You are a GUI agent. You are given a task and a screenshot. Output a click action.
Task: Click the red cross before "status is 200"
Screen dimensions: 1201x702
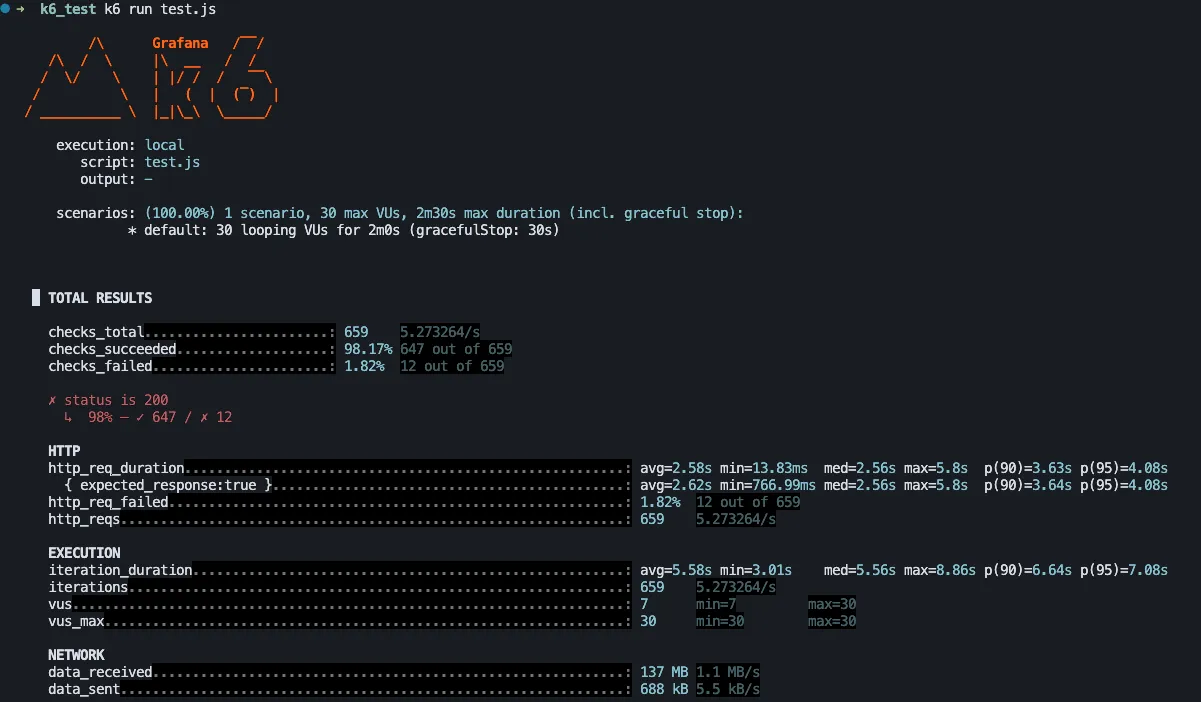click(x=52, y=400)
